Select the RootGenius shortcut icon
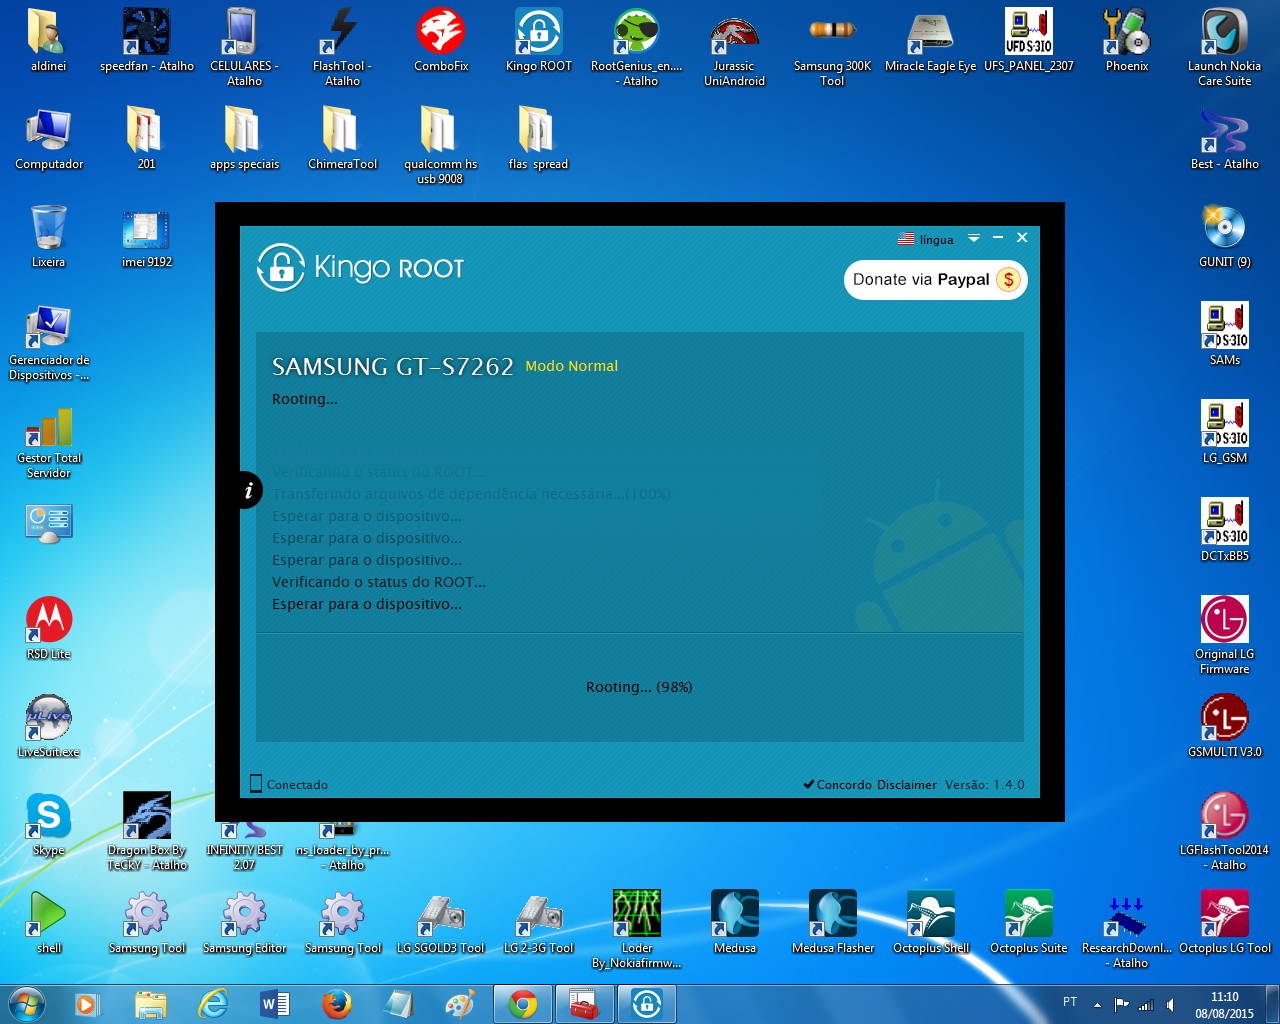Viewport: 1280px width, 1024px height. click(637, 48)
